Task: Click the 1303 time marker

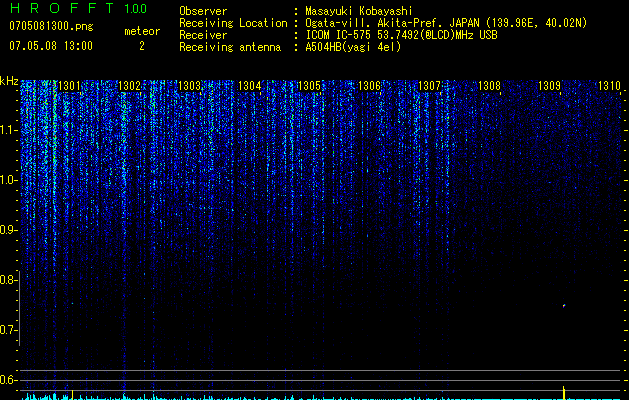Action: coord(189,86)
